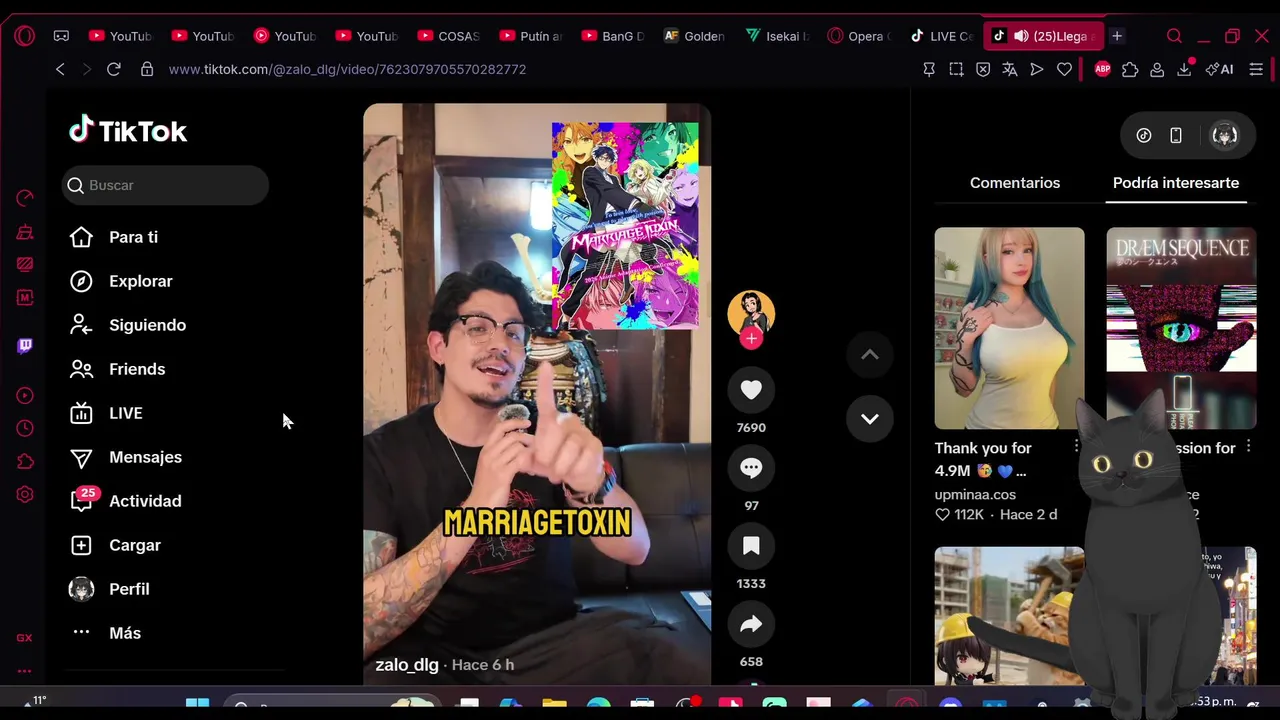Click the TikTok logo
Viewport: 1280px width, 720px height.
128,130
